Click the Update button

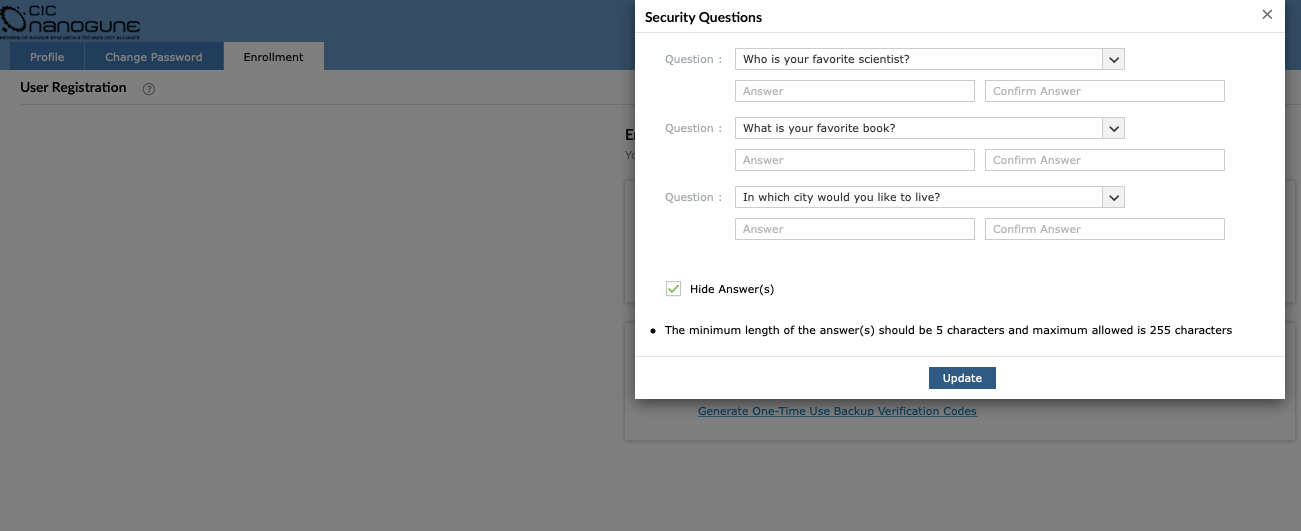click(962, 378)
